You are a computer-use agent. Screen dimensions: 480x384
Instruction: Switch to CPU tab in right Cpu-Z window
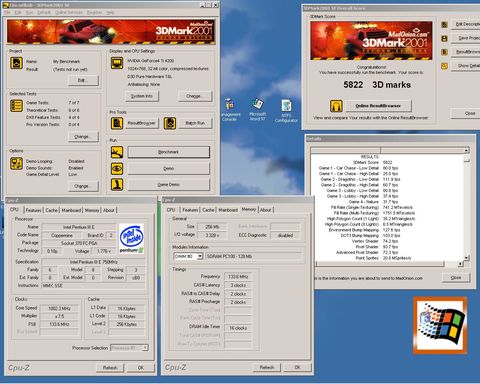coord(171,210)
